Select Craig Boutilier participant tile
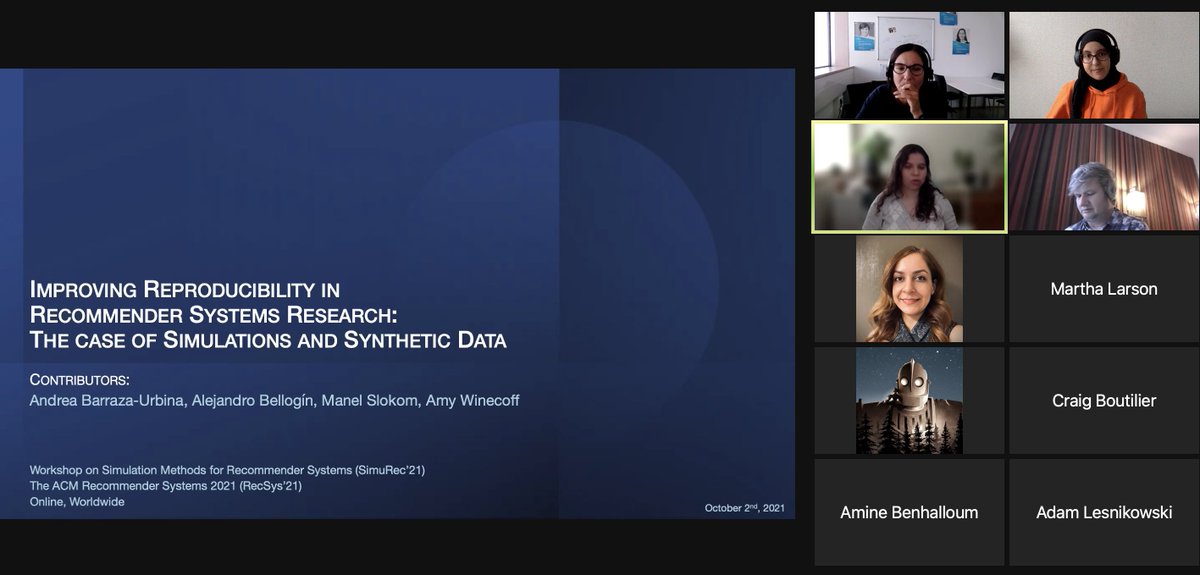The height and width of the screenshot is (575, 1200). (x=1104, y=401)
